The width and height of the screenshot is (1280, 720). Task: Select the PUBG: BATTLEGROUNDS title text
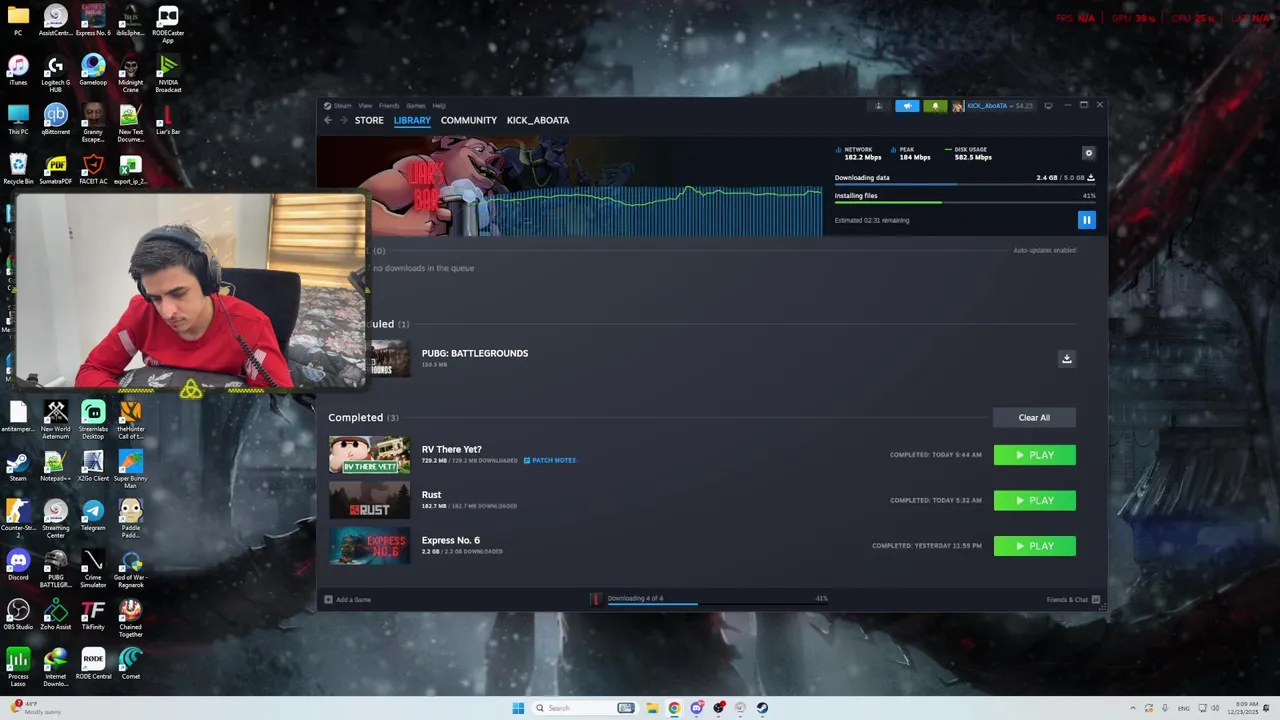475,353
